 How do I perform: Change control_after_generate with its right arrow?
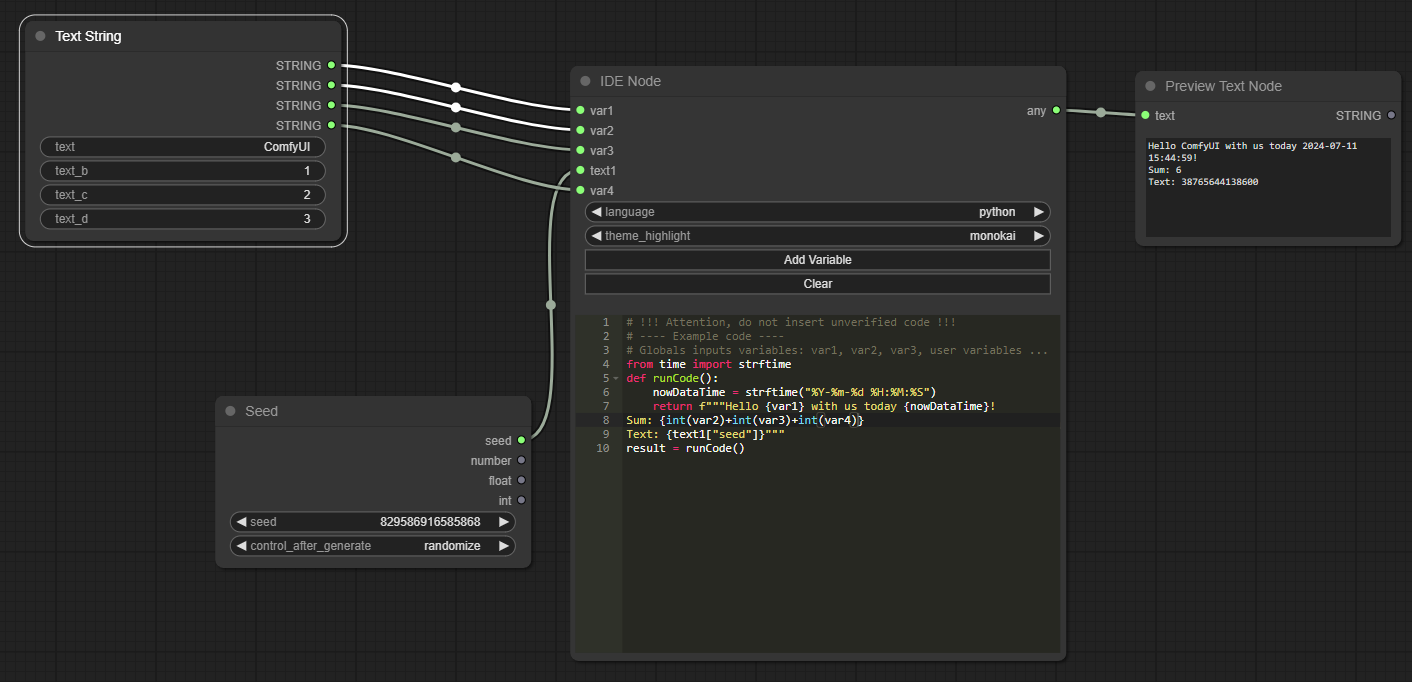[x=504, y=545]
